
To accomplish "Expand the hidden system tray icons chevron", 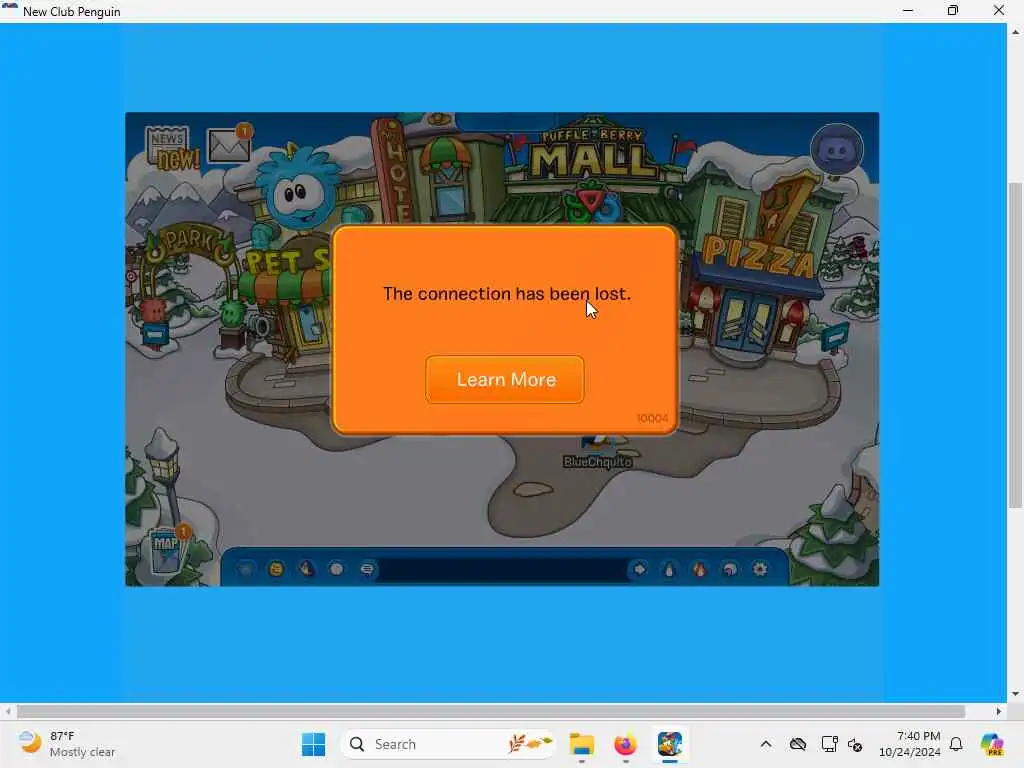I will (x=766, y=744).
